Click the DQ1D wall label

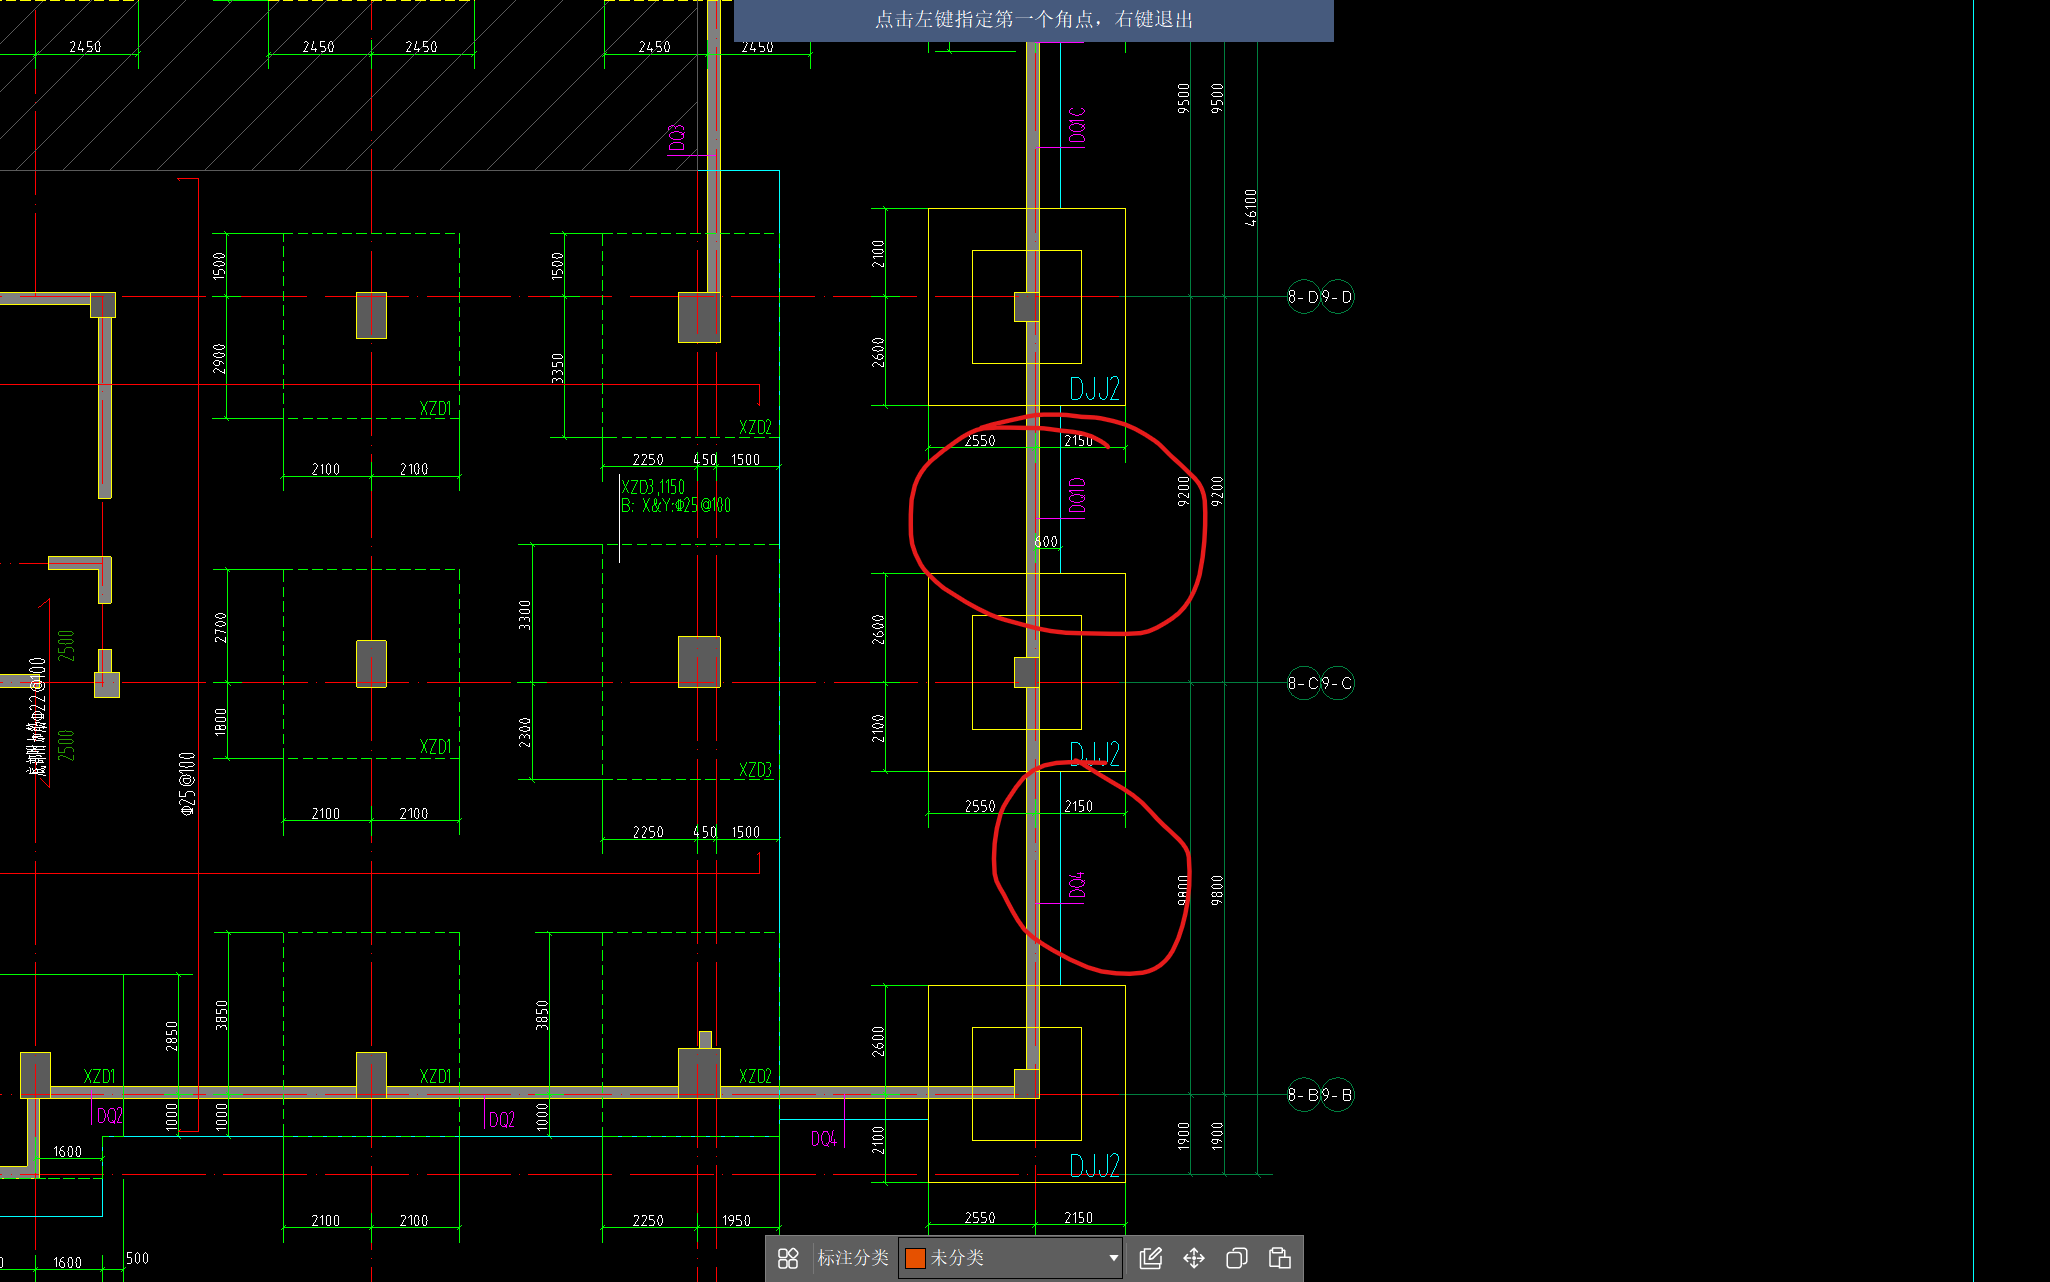[x=1077, y=495]
